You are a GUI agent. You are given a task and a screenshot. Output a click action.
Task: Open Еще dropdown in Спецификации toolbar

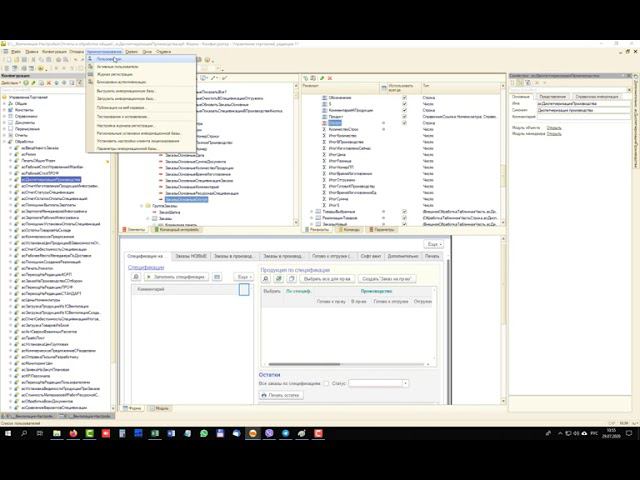(244, 277)
